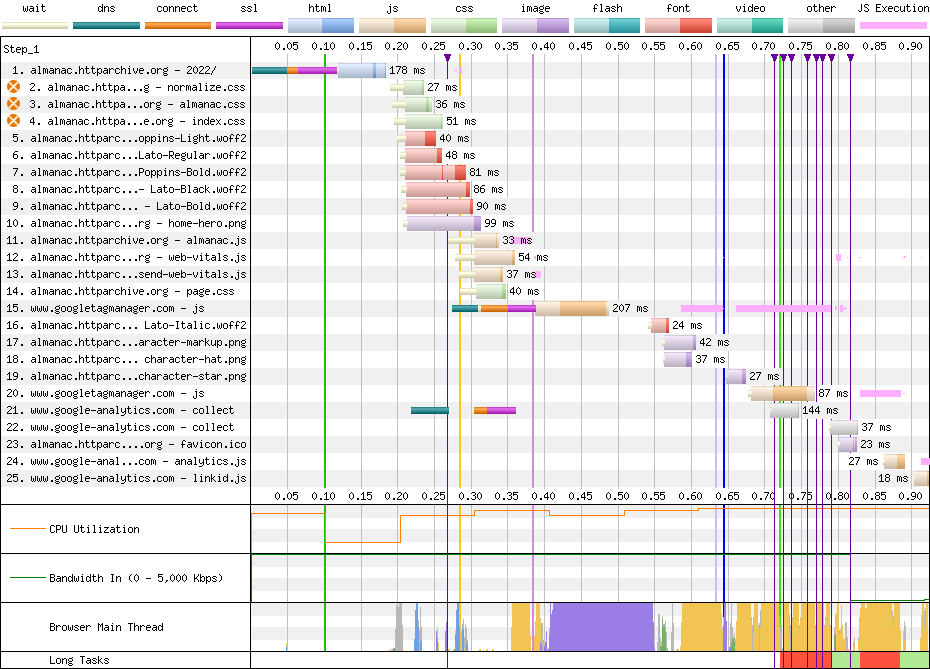
Task: Open the favicon.ico request row
Action: click(x=137, y=444)
